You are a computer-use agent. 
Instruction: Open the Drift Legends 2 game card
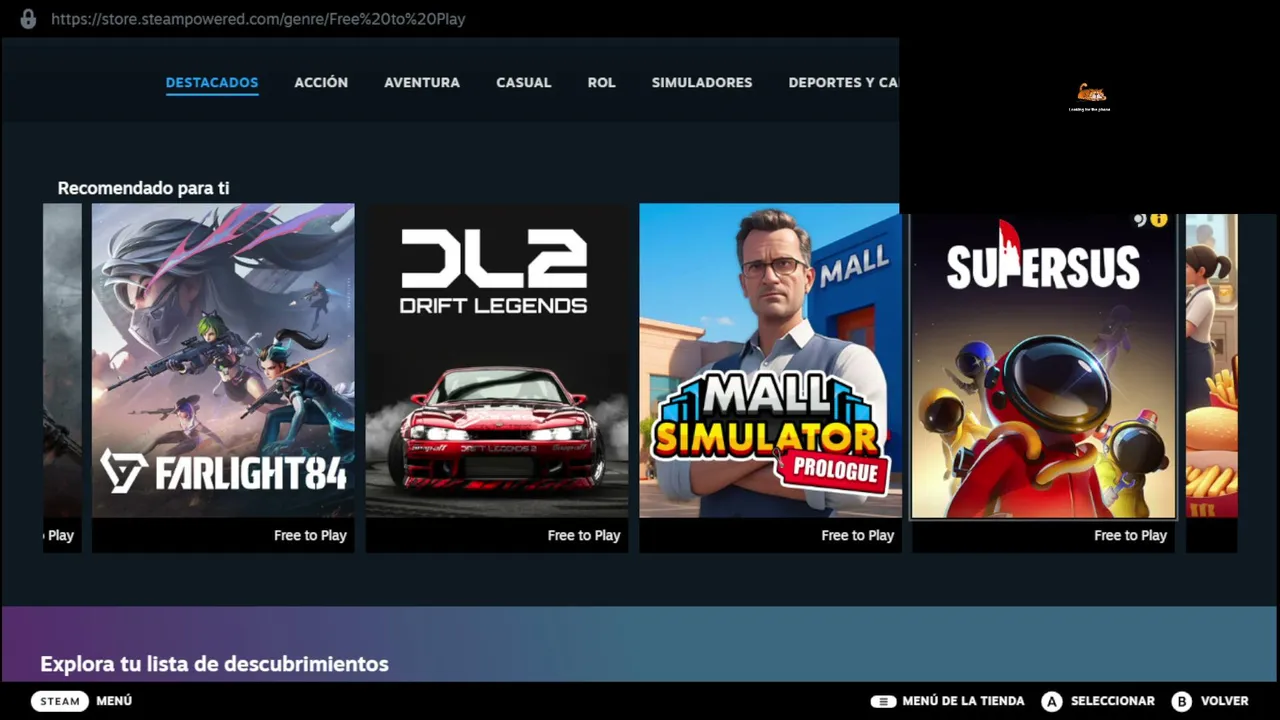(497, 378)
